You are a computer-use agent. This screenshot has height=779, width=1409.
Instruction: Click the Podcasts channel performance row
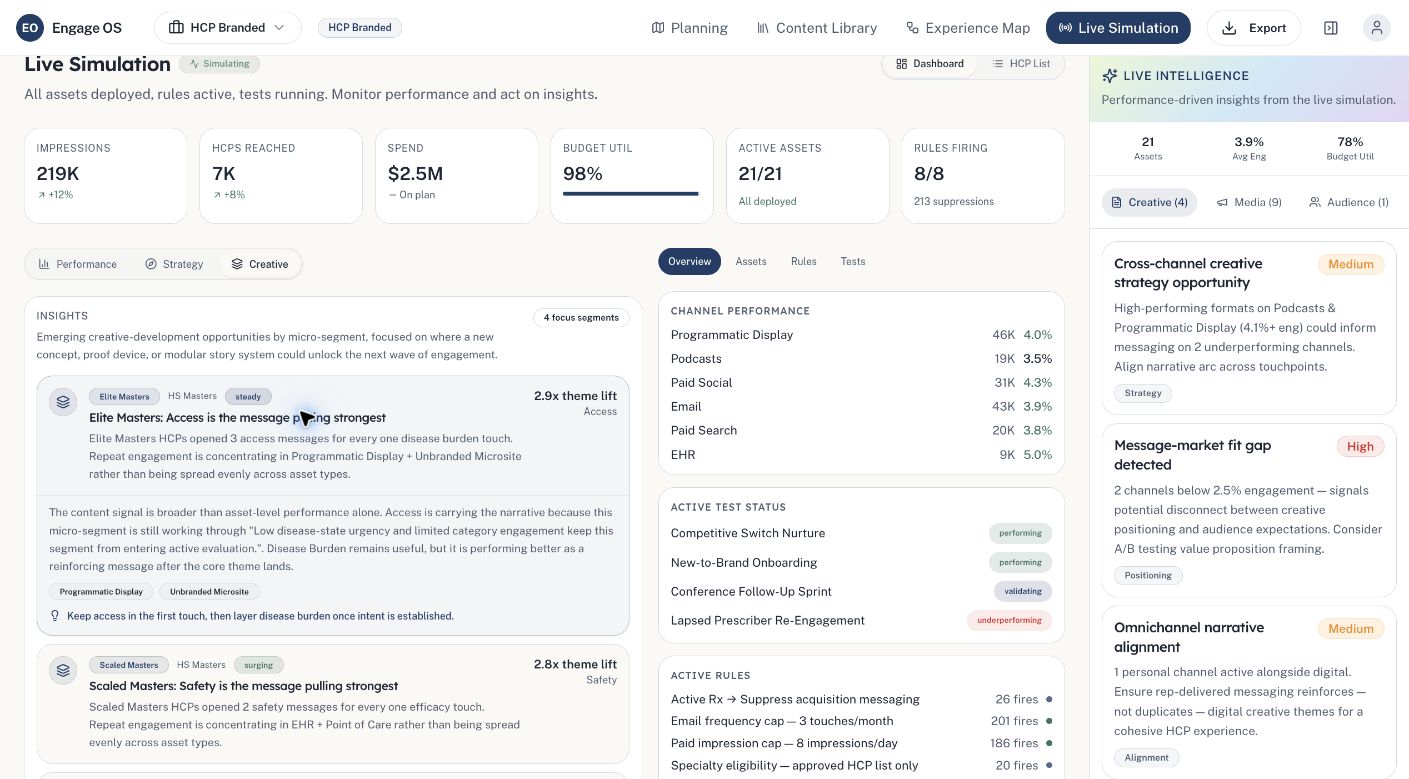pos(861,359)
